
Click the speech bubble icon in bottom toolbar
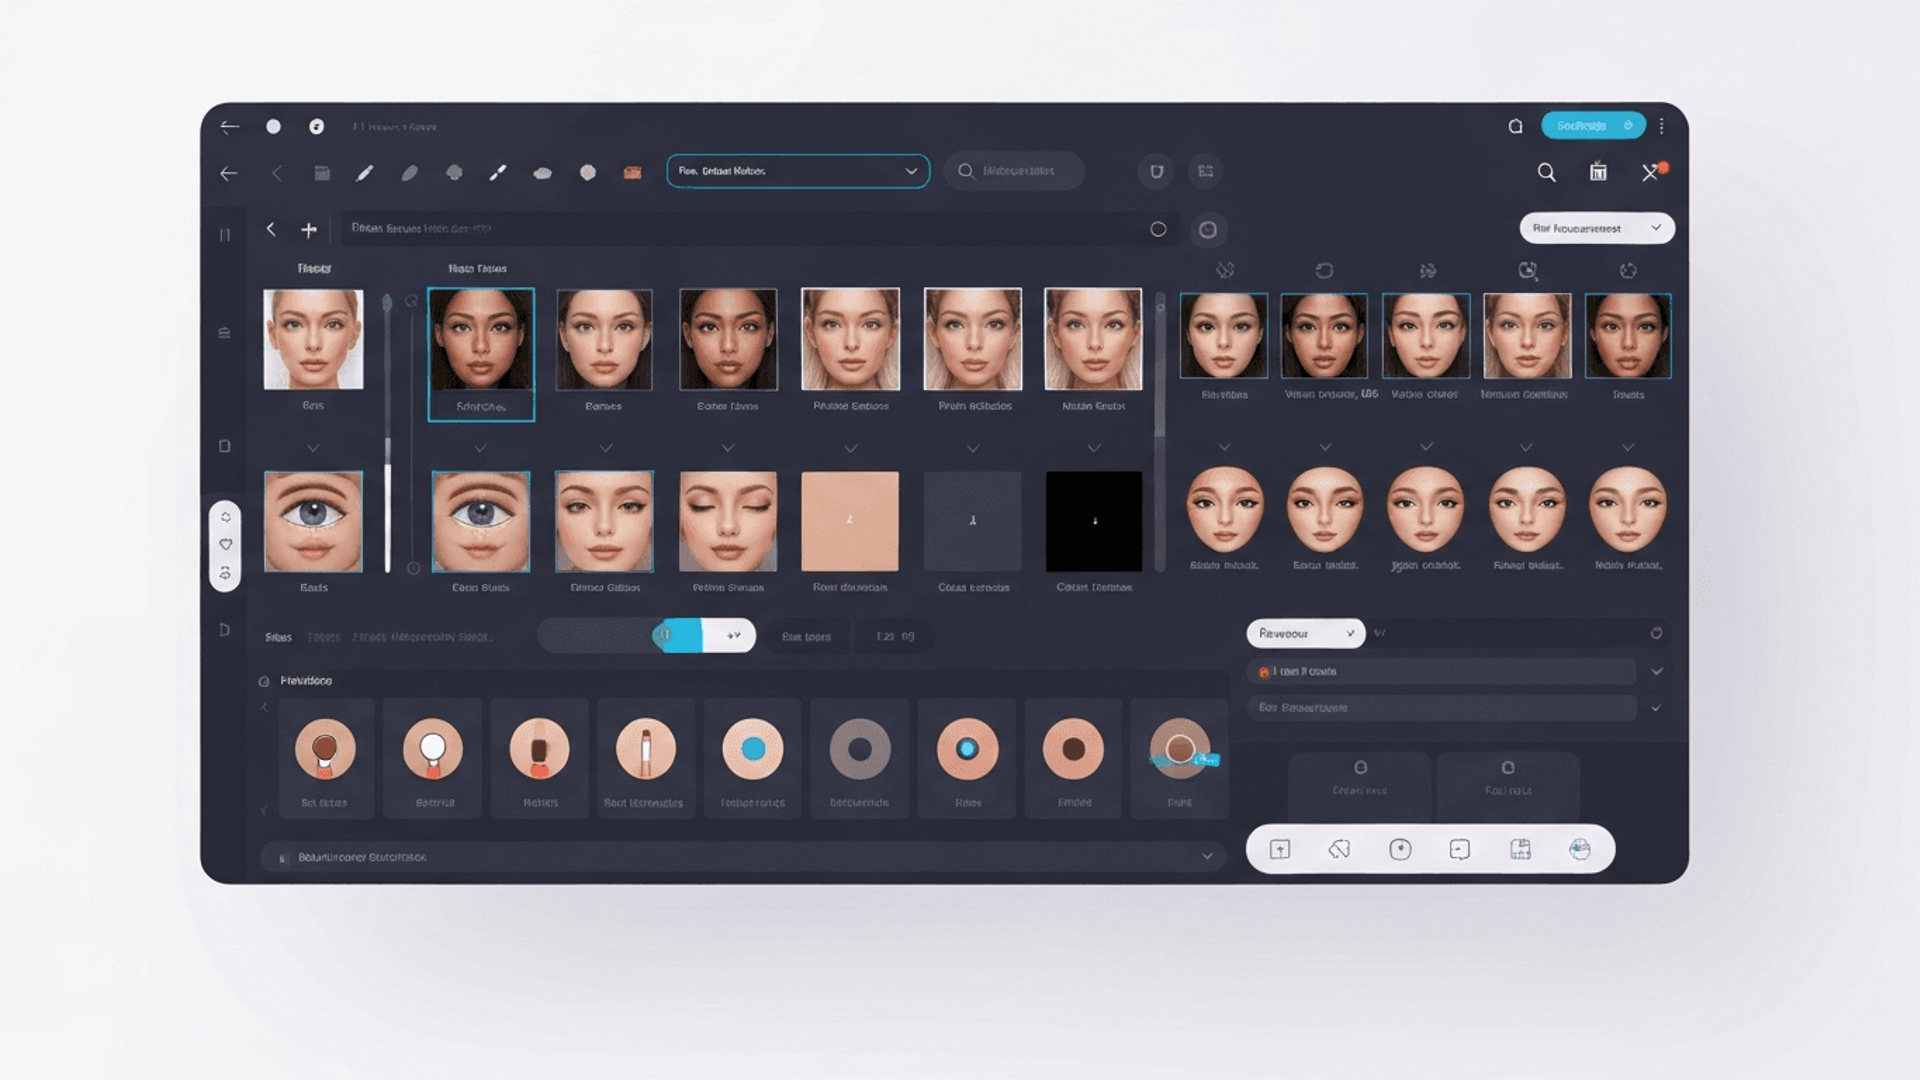[x=1460, y=850]
